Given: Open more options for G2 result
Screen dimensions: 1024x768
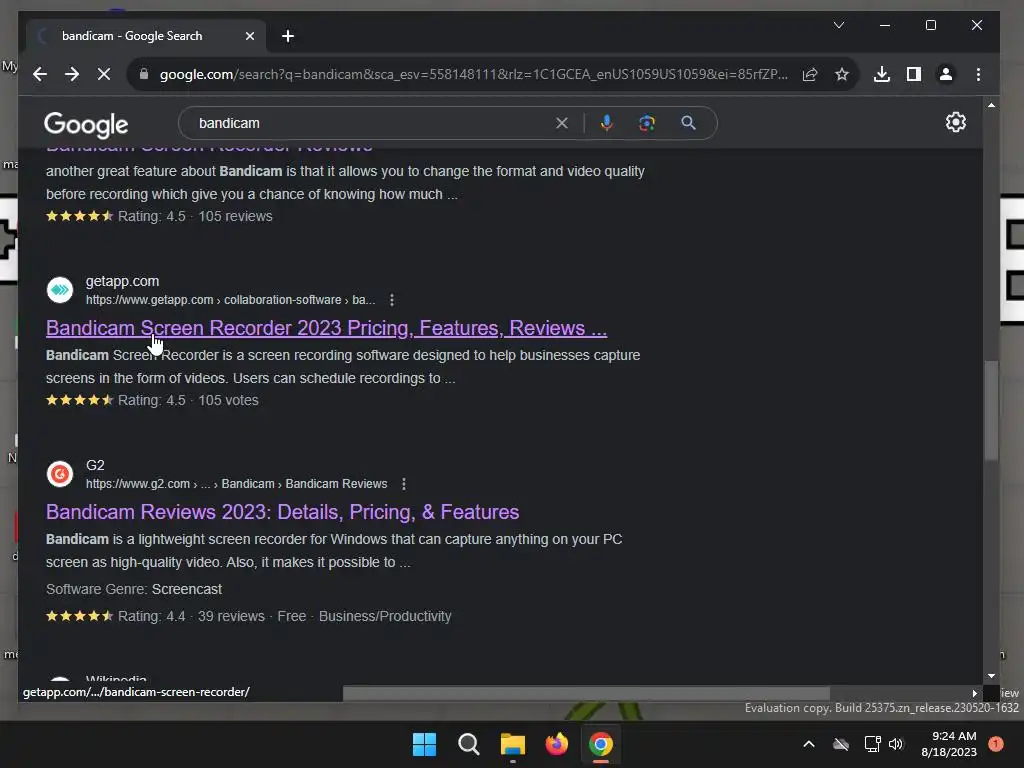Looking at the screenshot, I should (404, 484).
